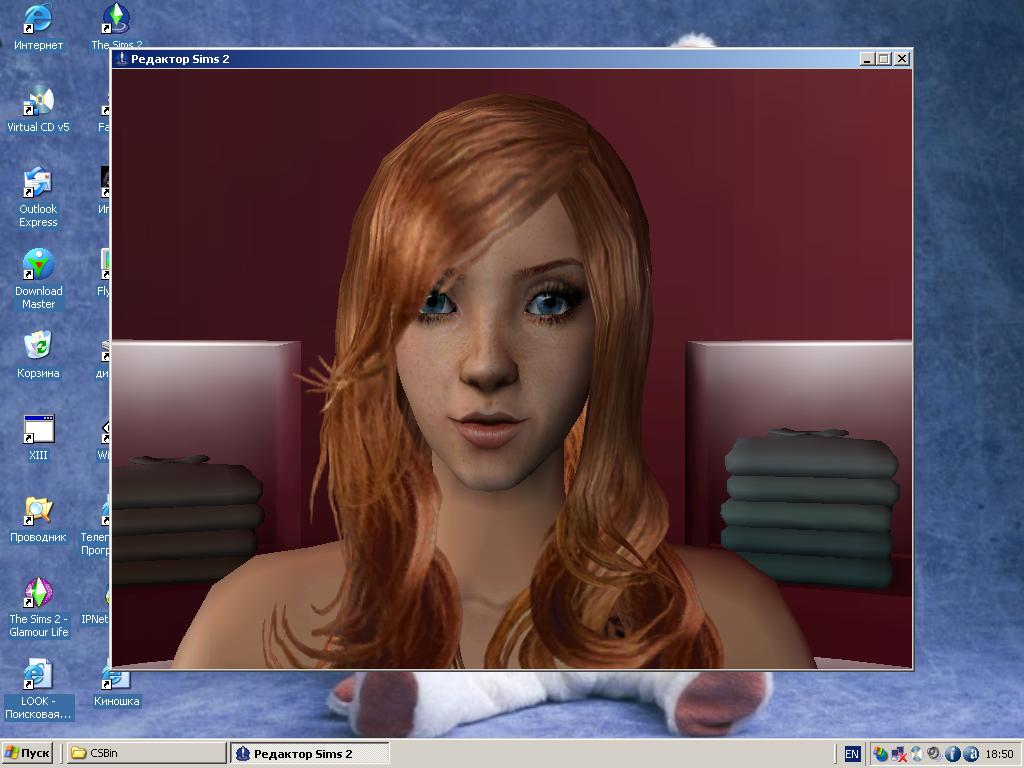Screen dimensions: 1024x768
Task: Click the Sims icon in the window title bar
Action: coord(121,59)
